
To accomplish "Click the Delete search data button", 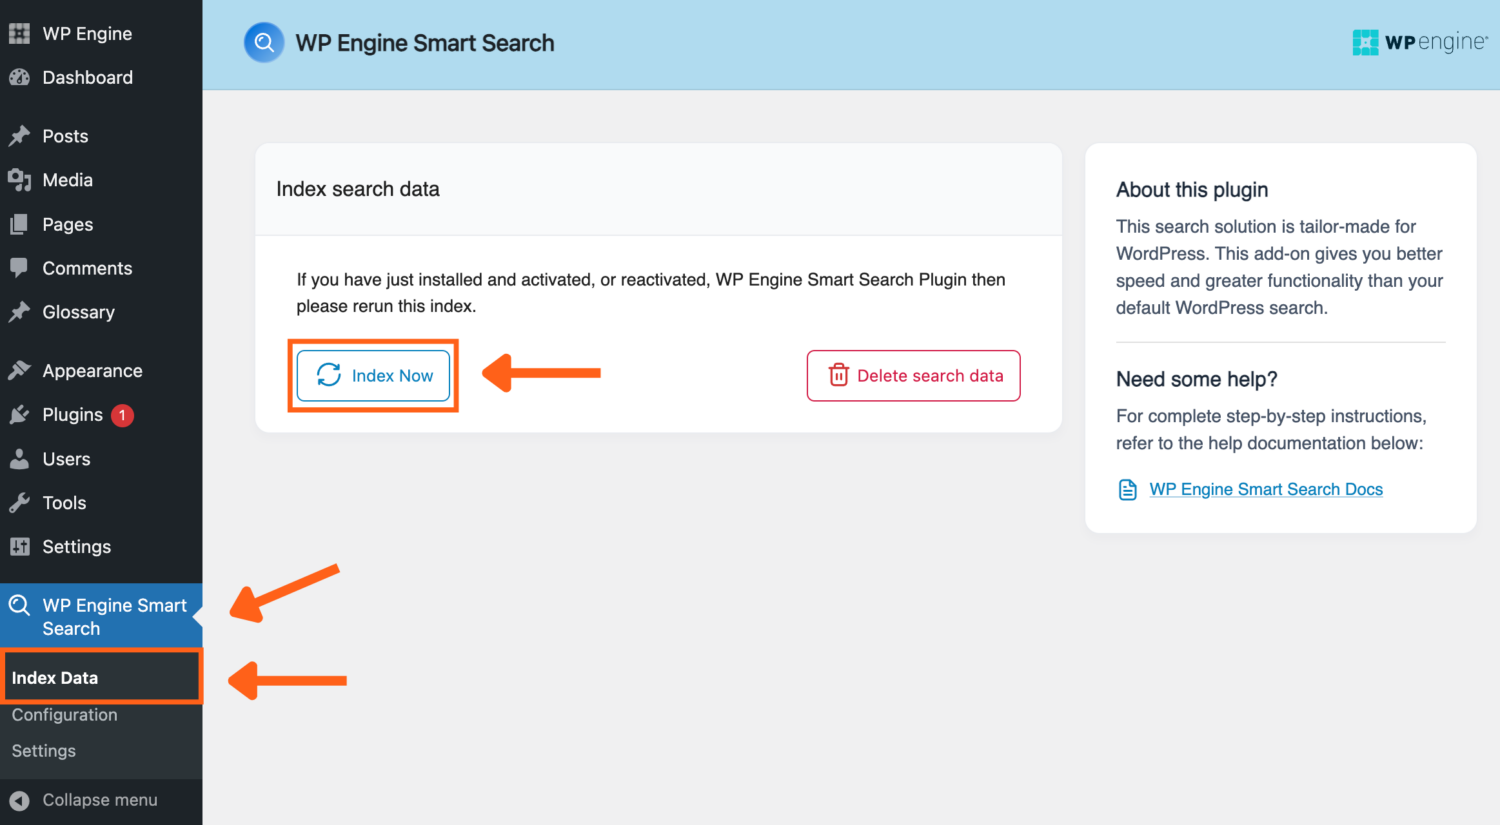I will (x=913, y=375).
